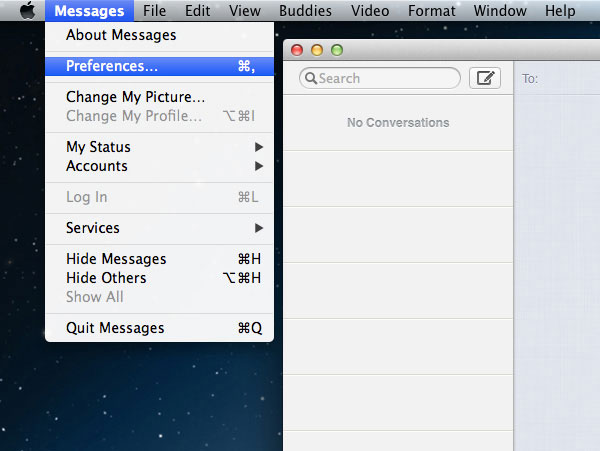Screen dimensions: 600x451
Task: Click the No Conversations text
Action: (x=398, y=122)
